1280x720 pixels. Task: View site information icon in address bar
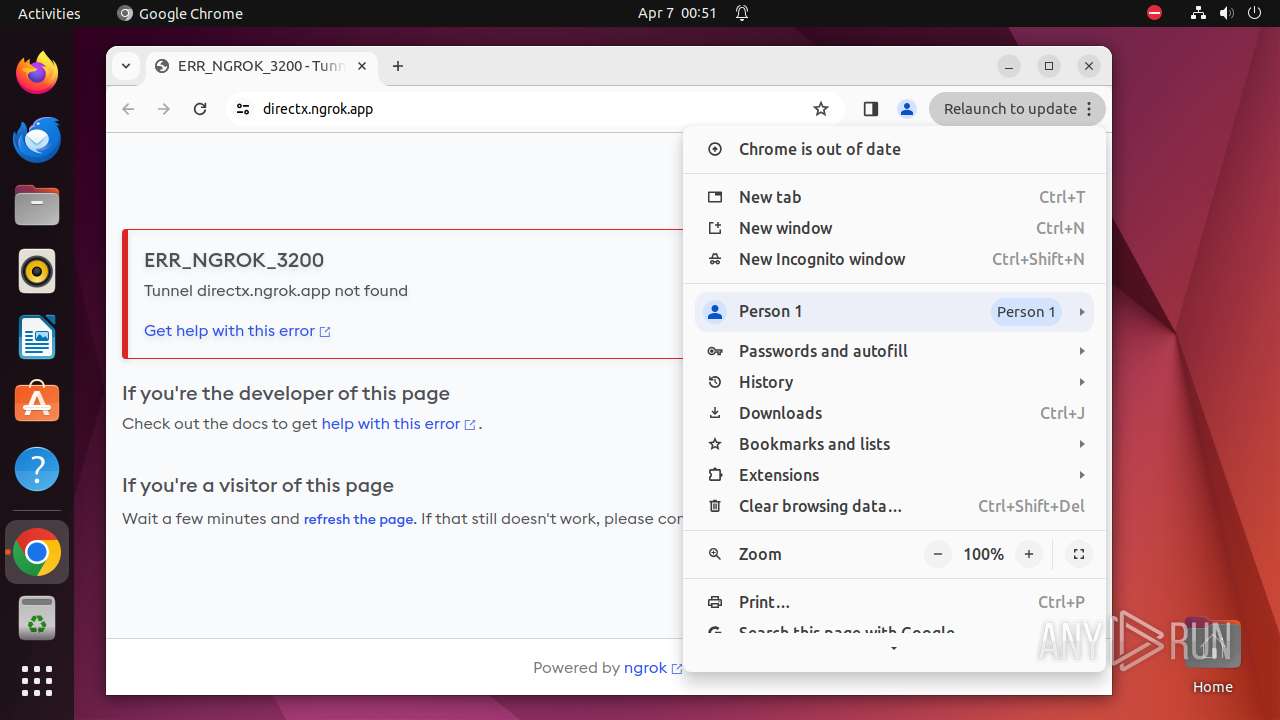click(243, 109)
